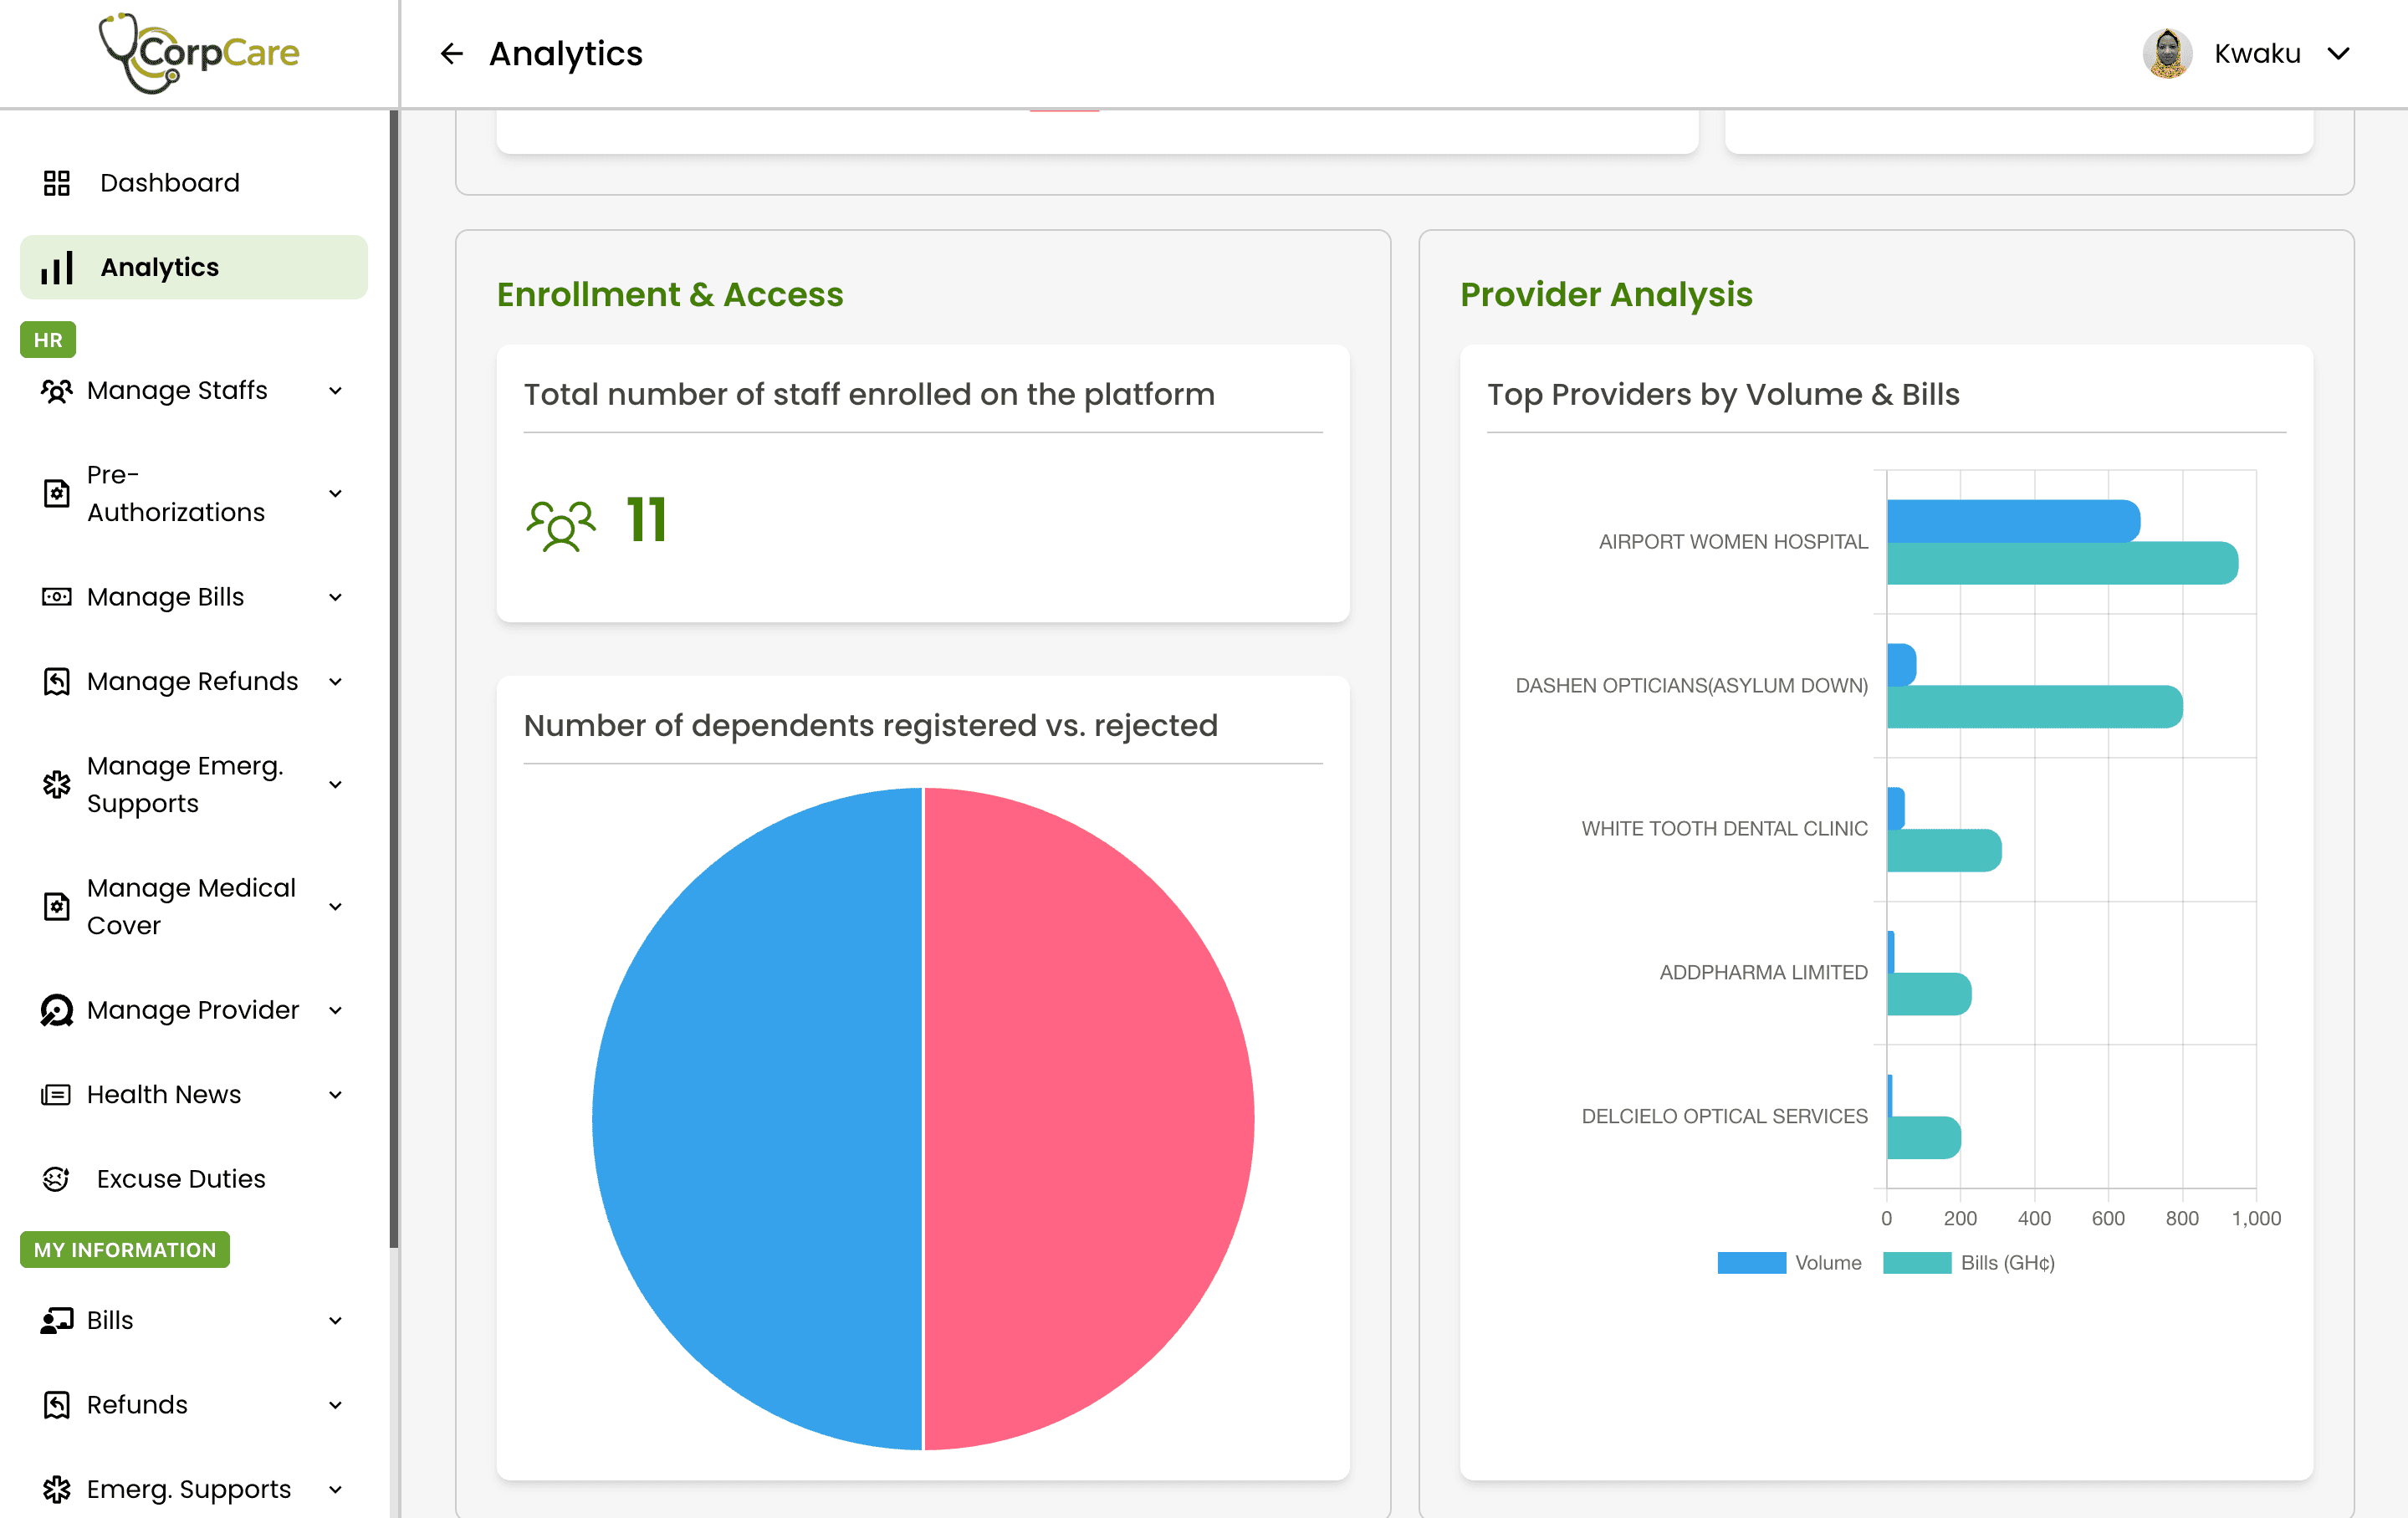Open the Excuse Duties link
This screenshot has height=1518, width=2408.
(181, 1179)
